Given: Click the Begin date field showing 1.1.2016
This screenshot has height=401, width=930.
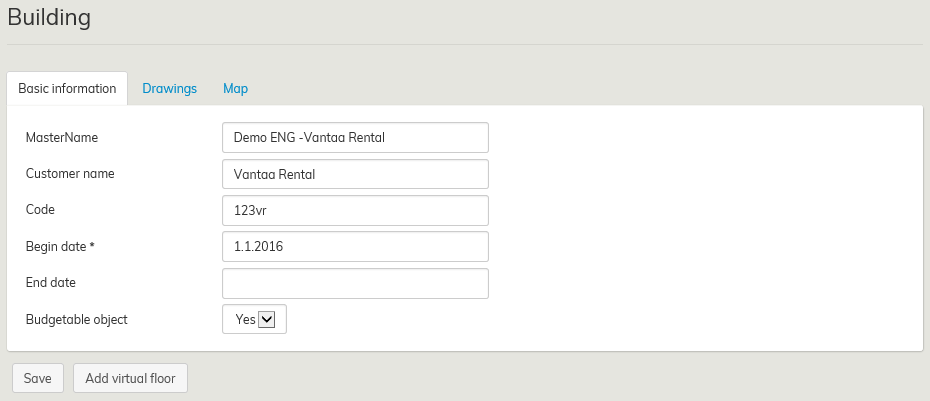Looking at the screenshot, I should [355, 246].
